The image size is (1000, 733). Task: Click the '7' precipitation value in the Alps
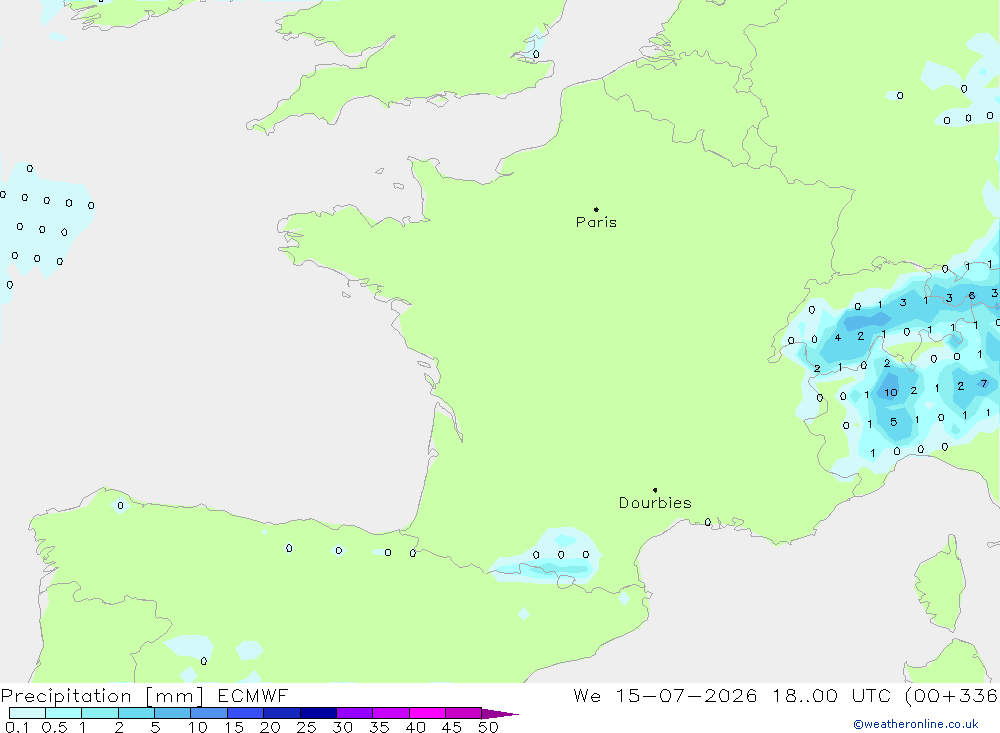point(984,383)
